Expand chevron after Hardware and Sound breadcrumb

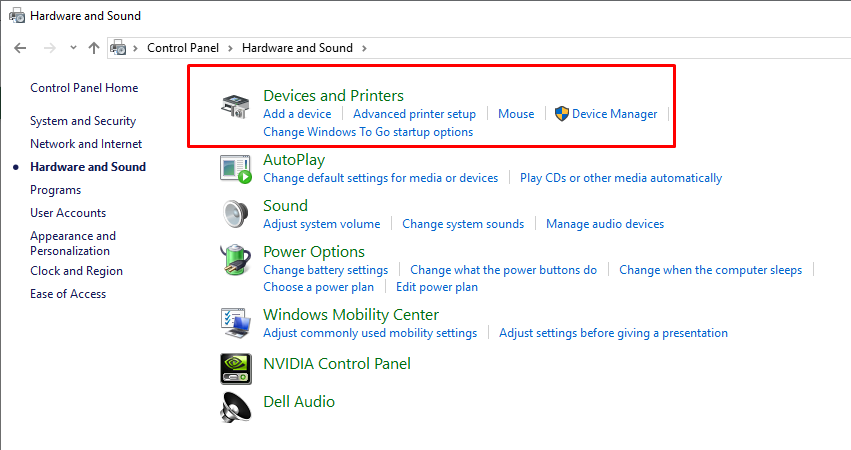click(364, 48)
